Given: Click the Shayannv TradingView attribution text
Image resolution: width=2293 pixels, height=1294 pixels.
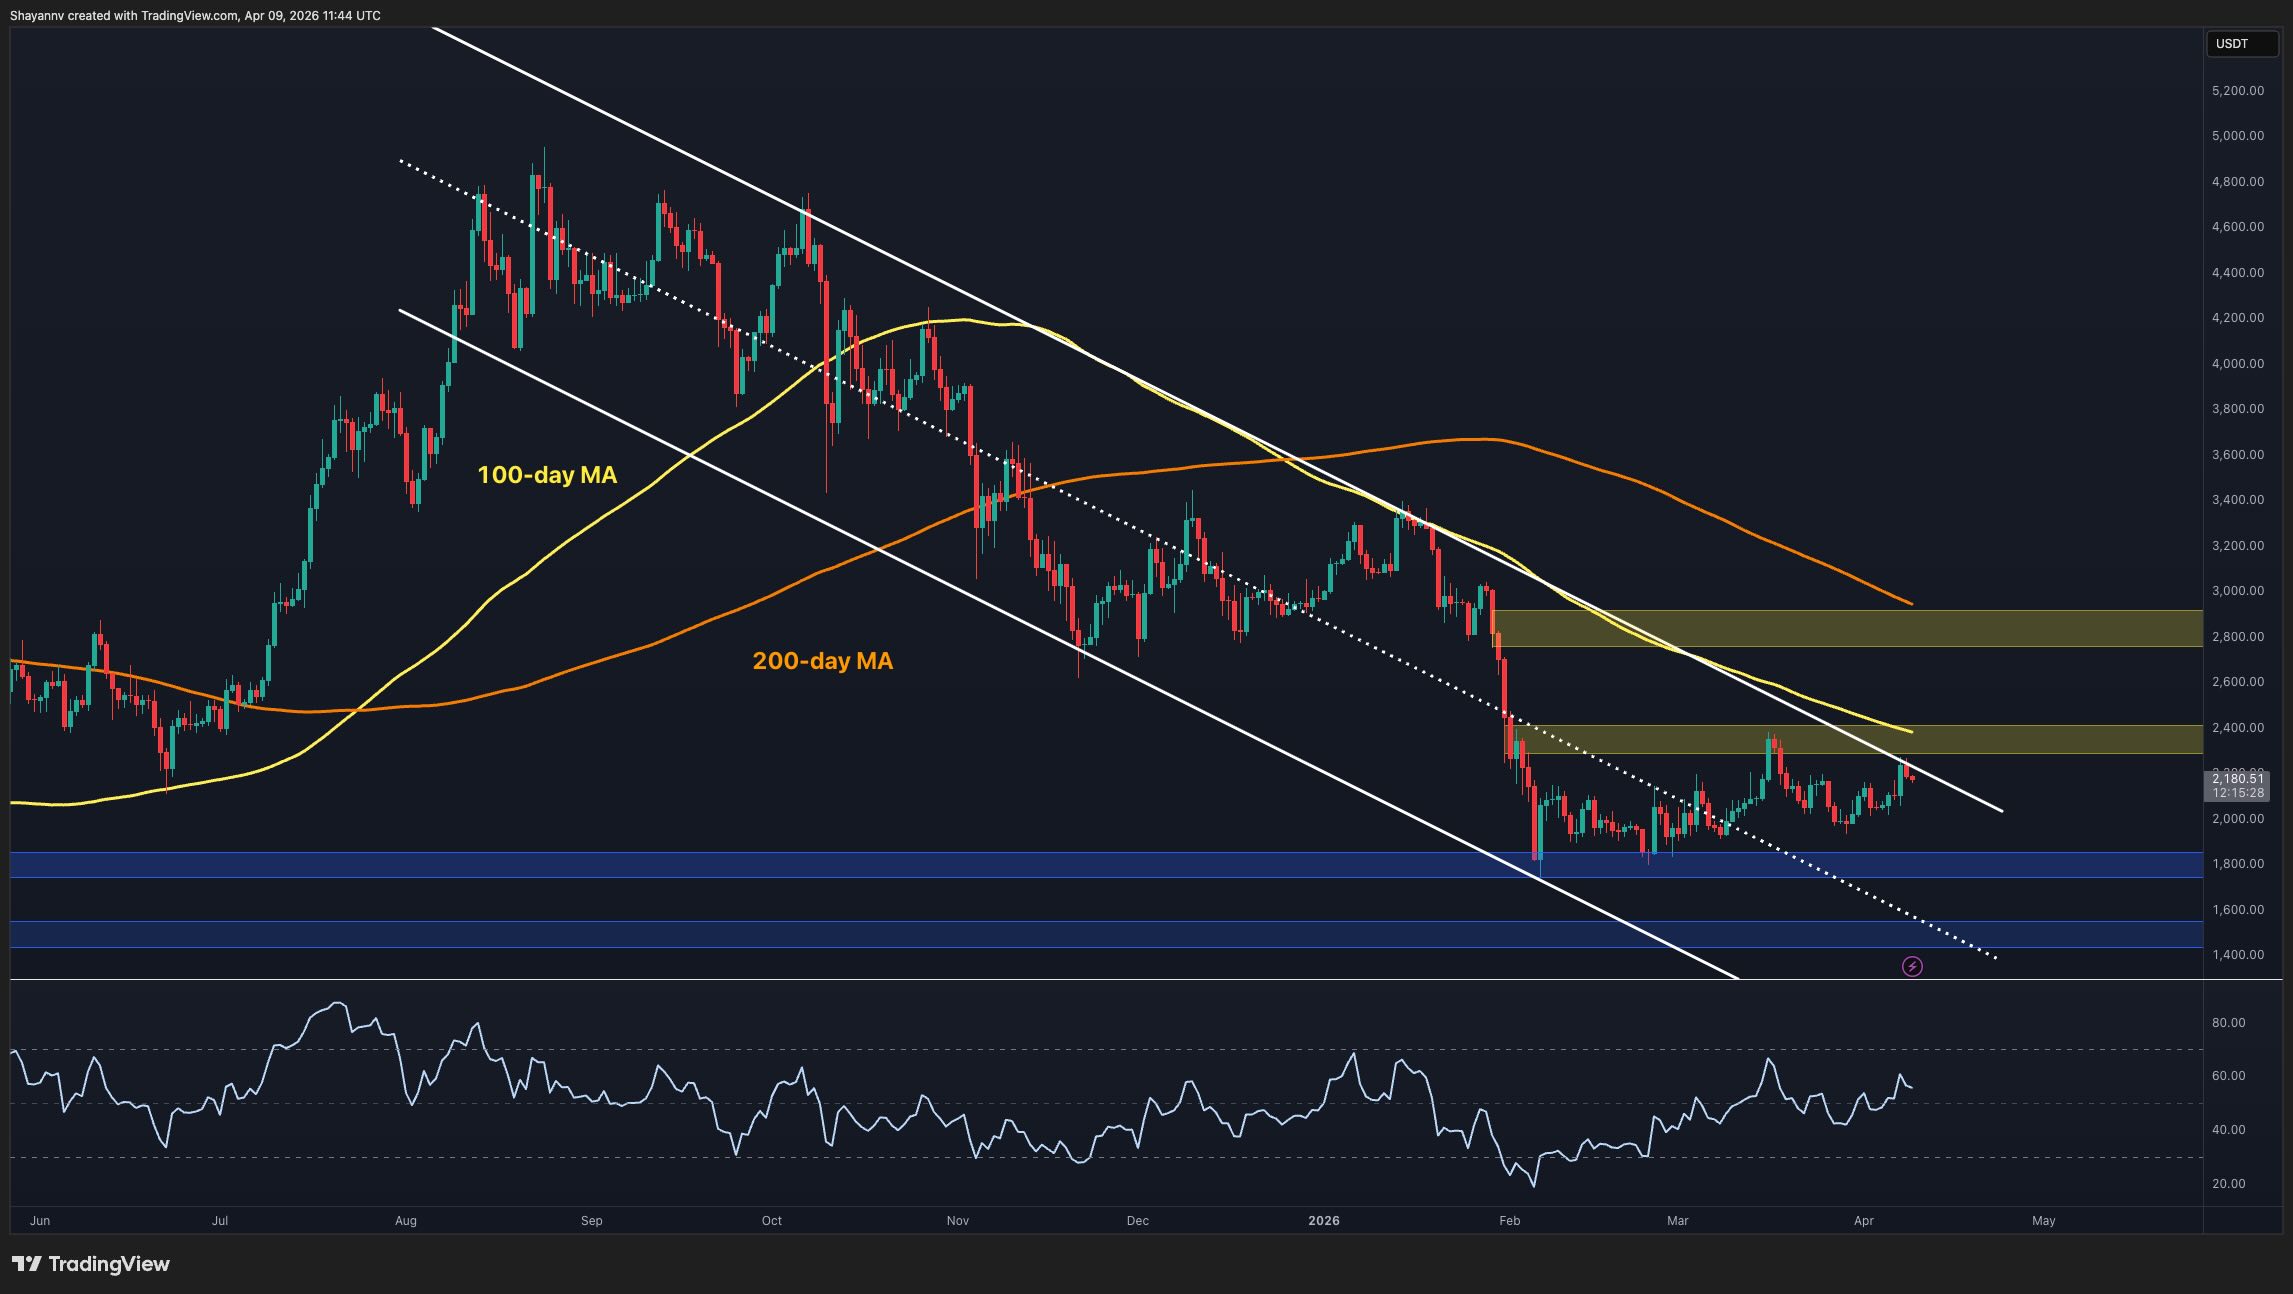Looking at the screenshot, I should pos(196,15).
